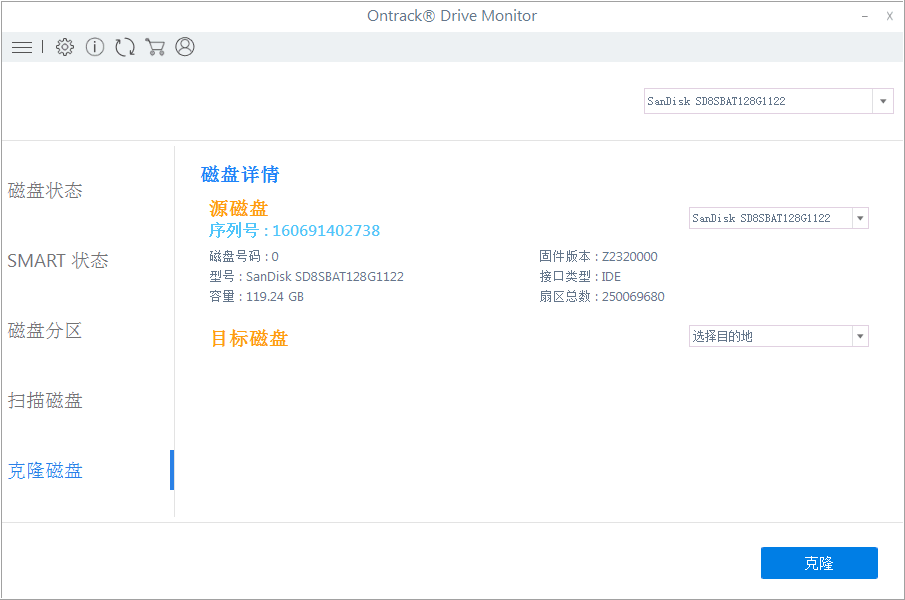The width and height of the screenshot is (905, 600).
Task: Open the source disk SanDisk combo box
Action: coord(779,218)
